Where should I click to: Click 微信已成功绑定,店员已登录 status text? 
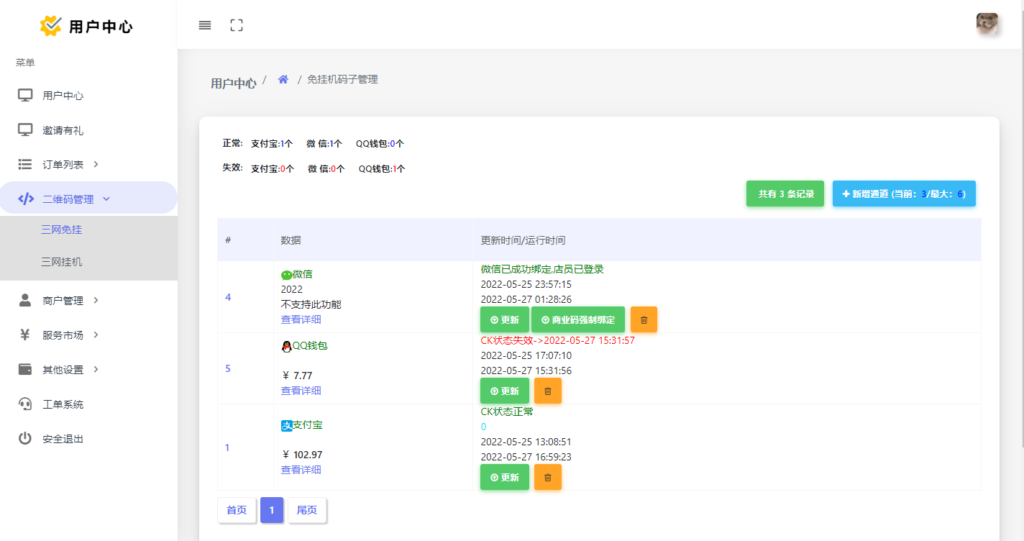click(542, 269)
